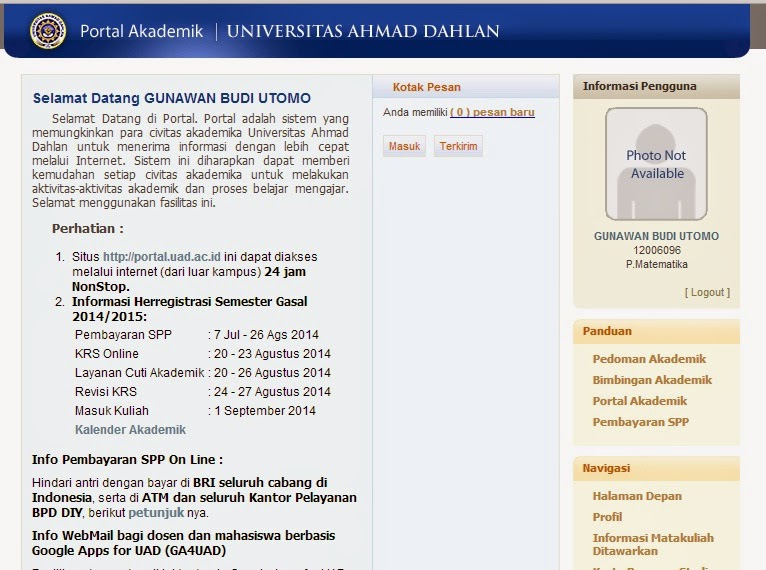The width and height of the screenshot is (766, 570).
Task: Click the Revisi KRS row
Action: (203, 392)
